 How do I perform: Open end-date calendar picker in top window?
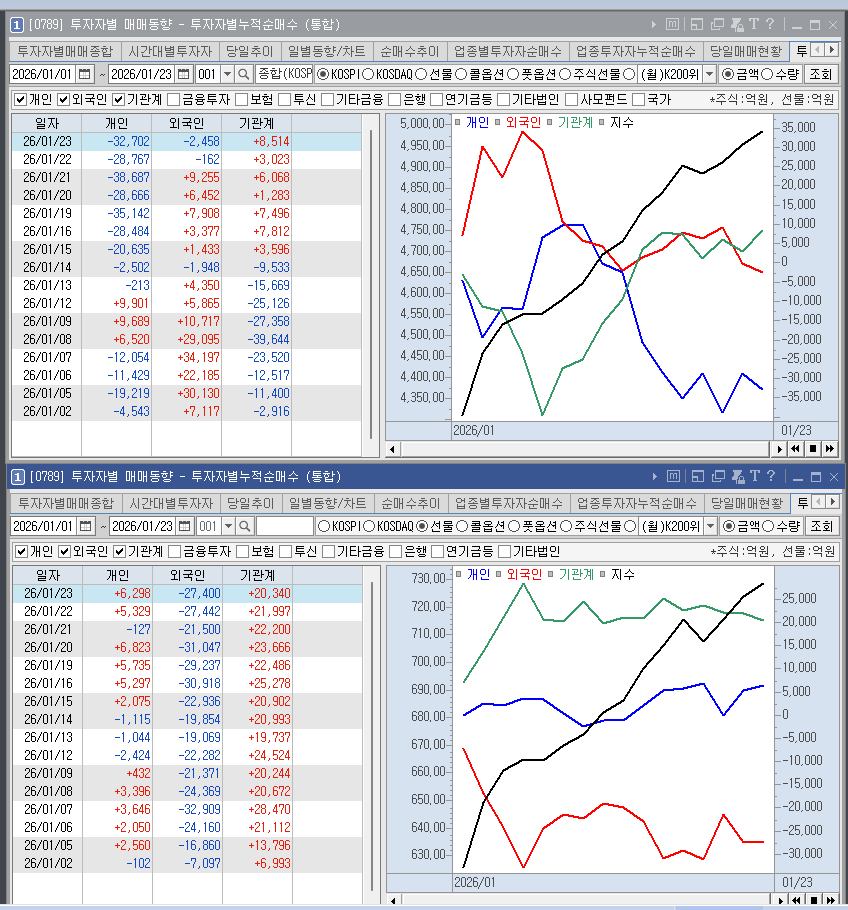click(183, 74)
